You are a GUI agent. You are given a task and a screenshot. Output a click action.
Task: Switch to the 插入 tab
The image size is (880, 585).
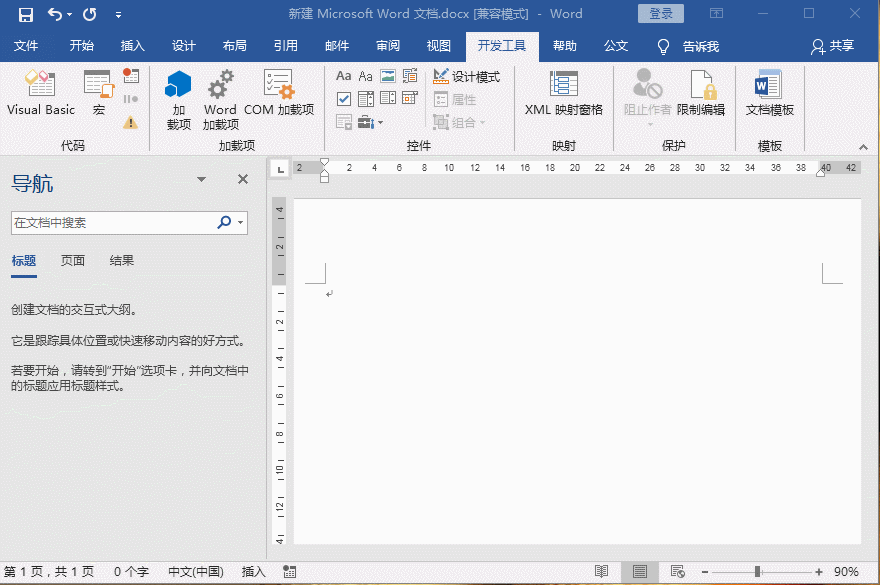pos(132,46)
